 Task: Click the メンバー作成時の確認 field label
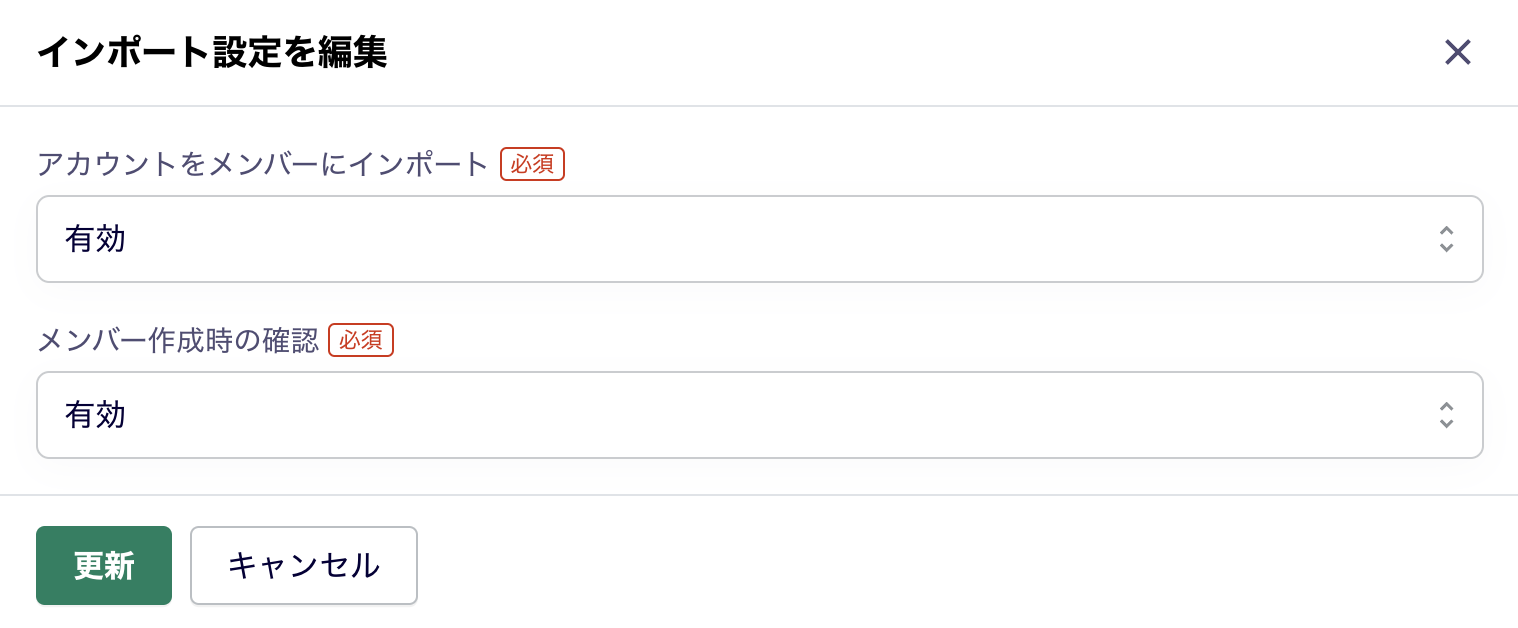[177, 340]
